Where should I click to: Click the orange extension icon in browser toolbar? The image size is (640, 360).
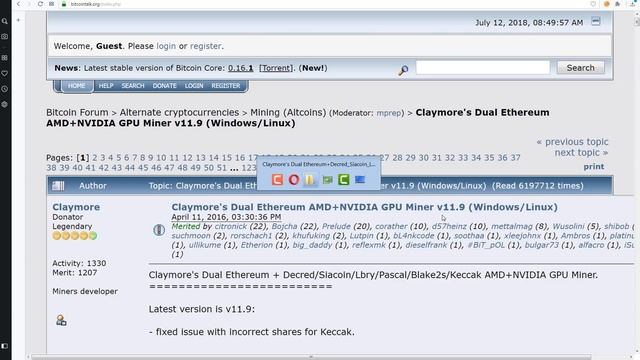click(x=607, y=4)
